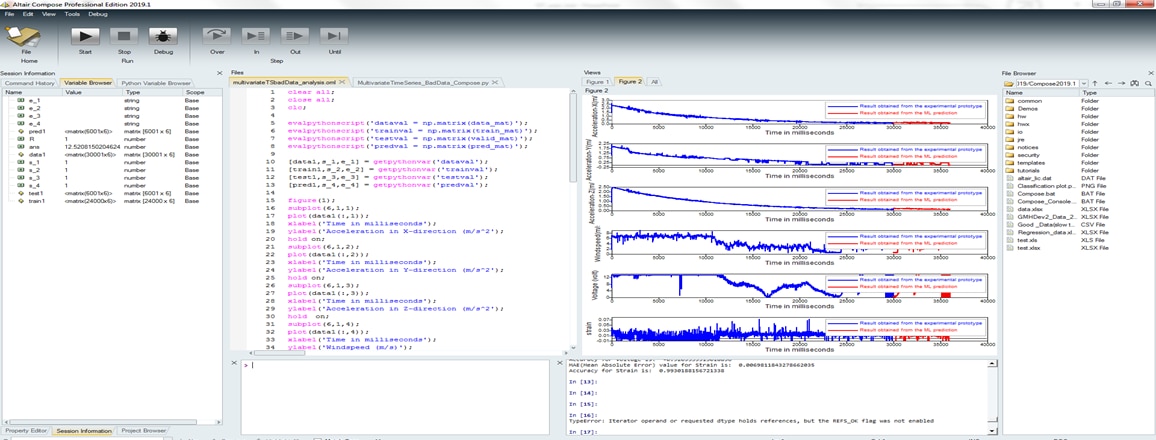Sort variables by the Scope column header
The width and height of the screenshot is (1156, 440).
point(202,93)
